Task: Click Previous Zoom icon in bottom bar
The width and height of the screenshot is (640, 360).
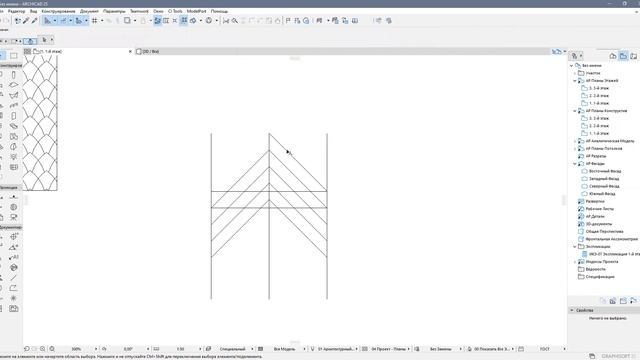Action: click(27, 349)
